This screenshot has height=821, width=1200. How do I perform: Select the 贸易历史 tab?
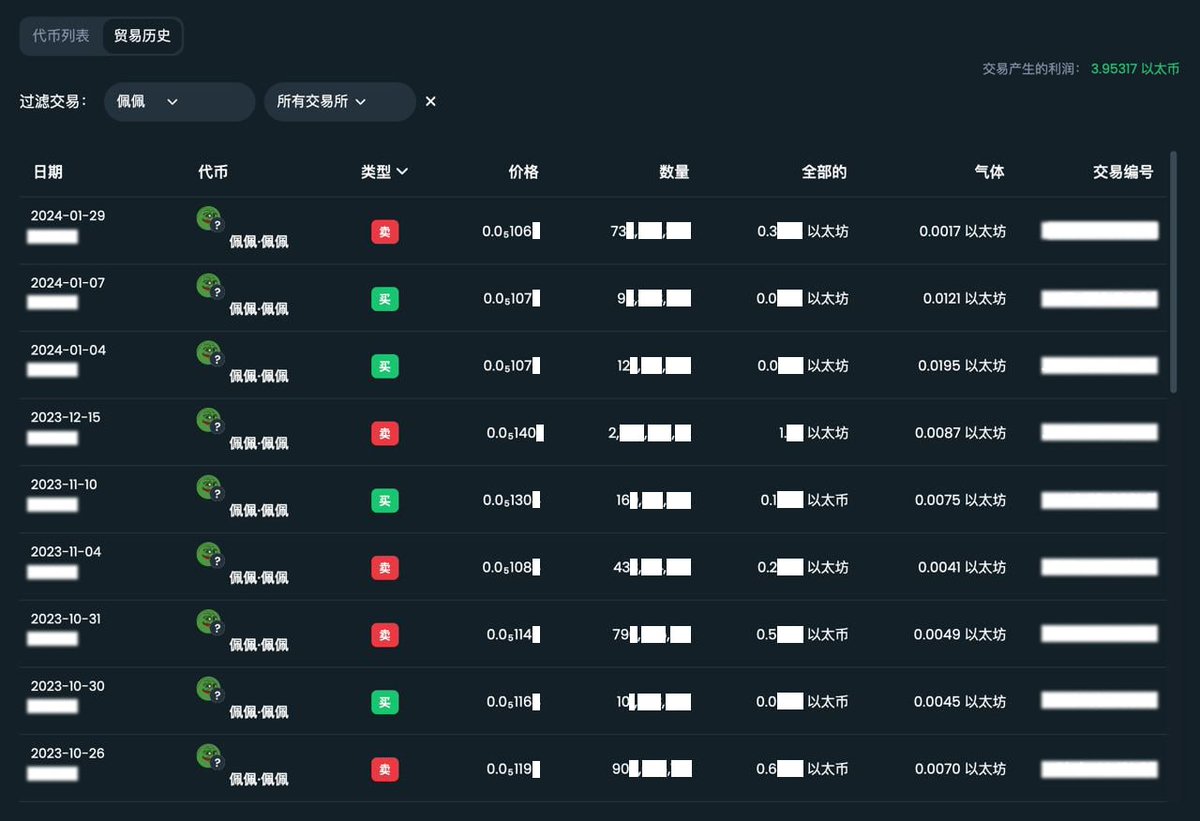pyautogui.click(x=142, y=36)
